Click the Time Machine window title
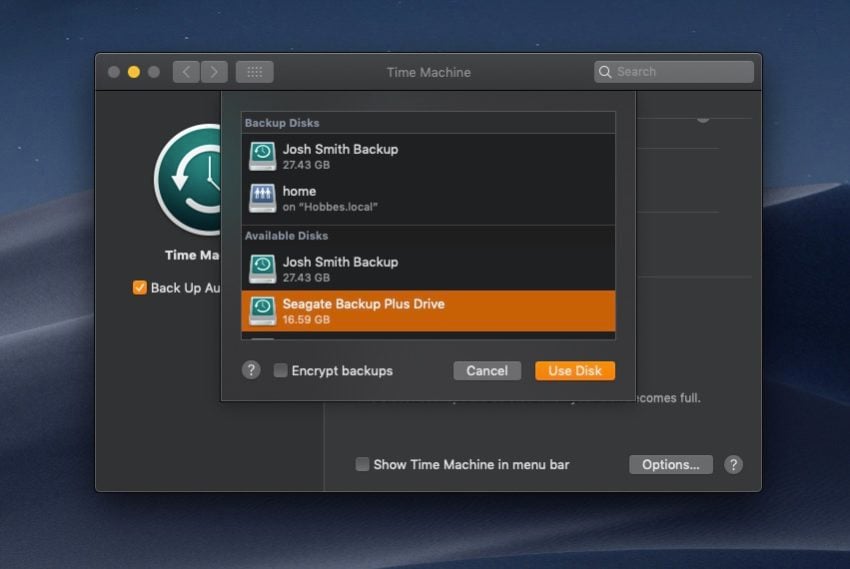Screen dimensions: 850x569 tap(428, 72)
